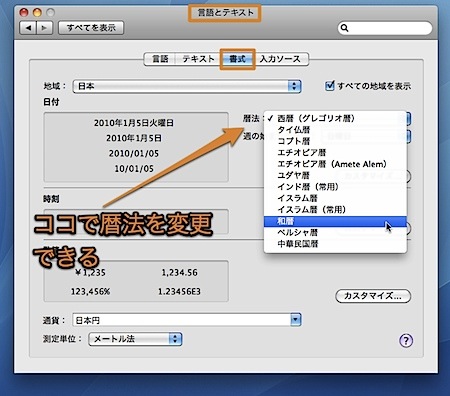Click the yellow minimize window button
The height and width of the screenshot is (396, 450).
point(37,12)
